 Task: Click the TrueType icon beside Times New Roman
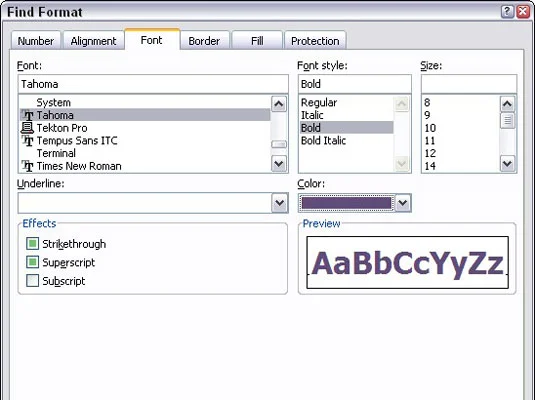pyautogui.click(x=28, y=166)
